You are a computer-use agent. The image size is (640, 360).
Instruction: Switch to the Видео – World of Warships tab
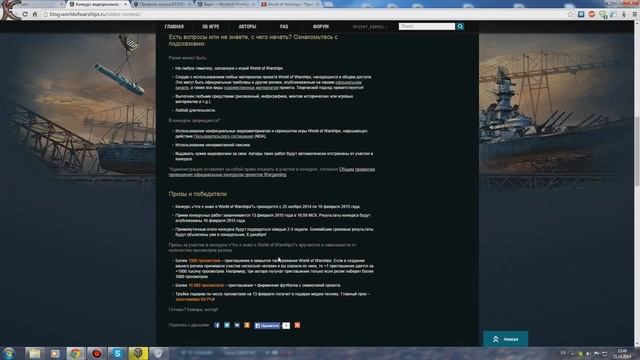226,4
